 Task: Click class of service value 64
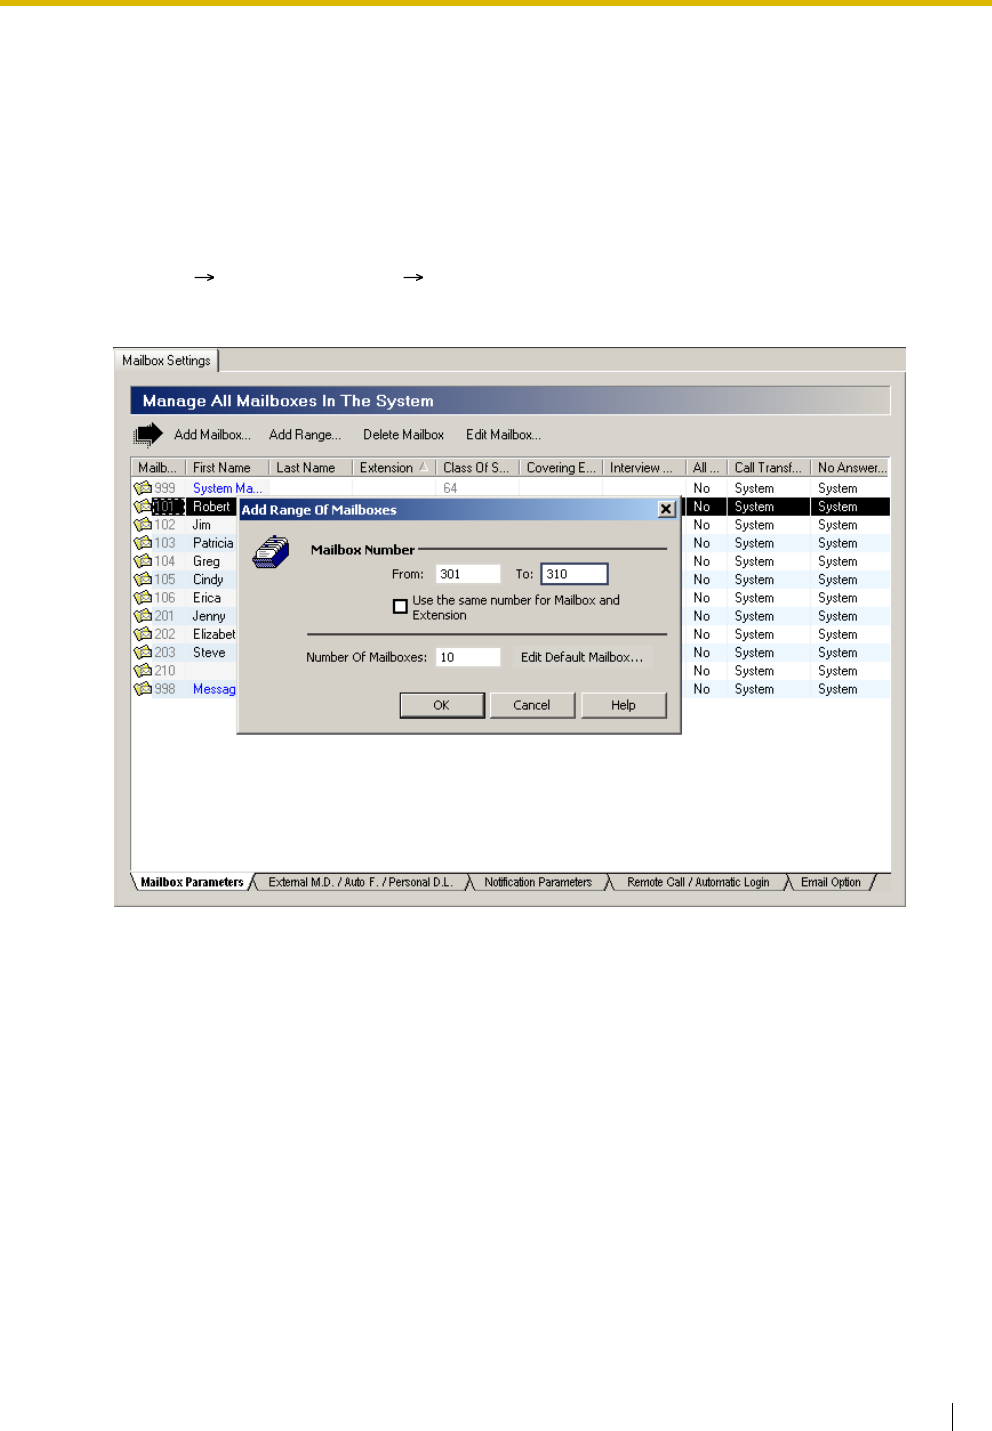[x=450, y=488]
